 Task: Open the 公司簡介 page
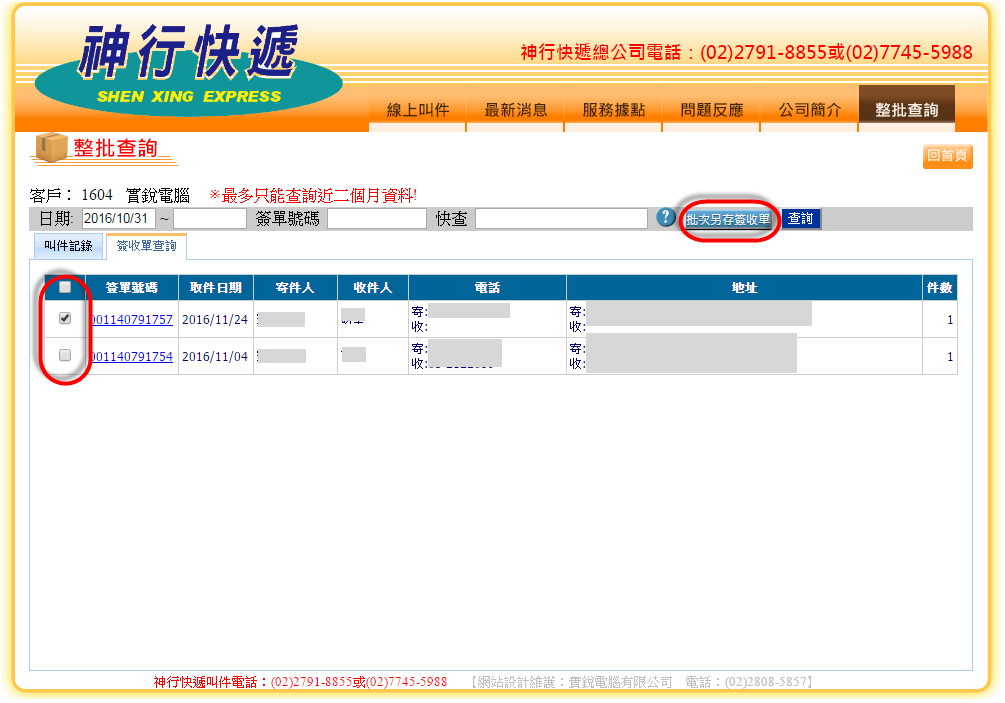pos(809,110)
